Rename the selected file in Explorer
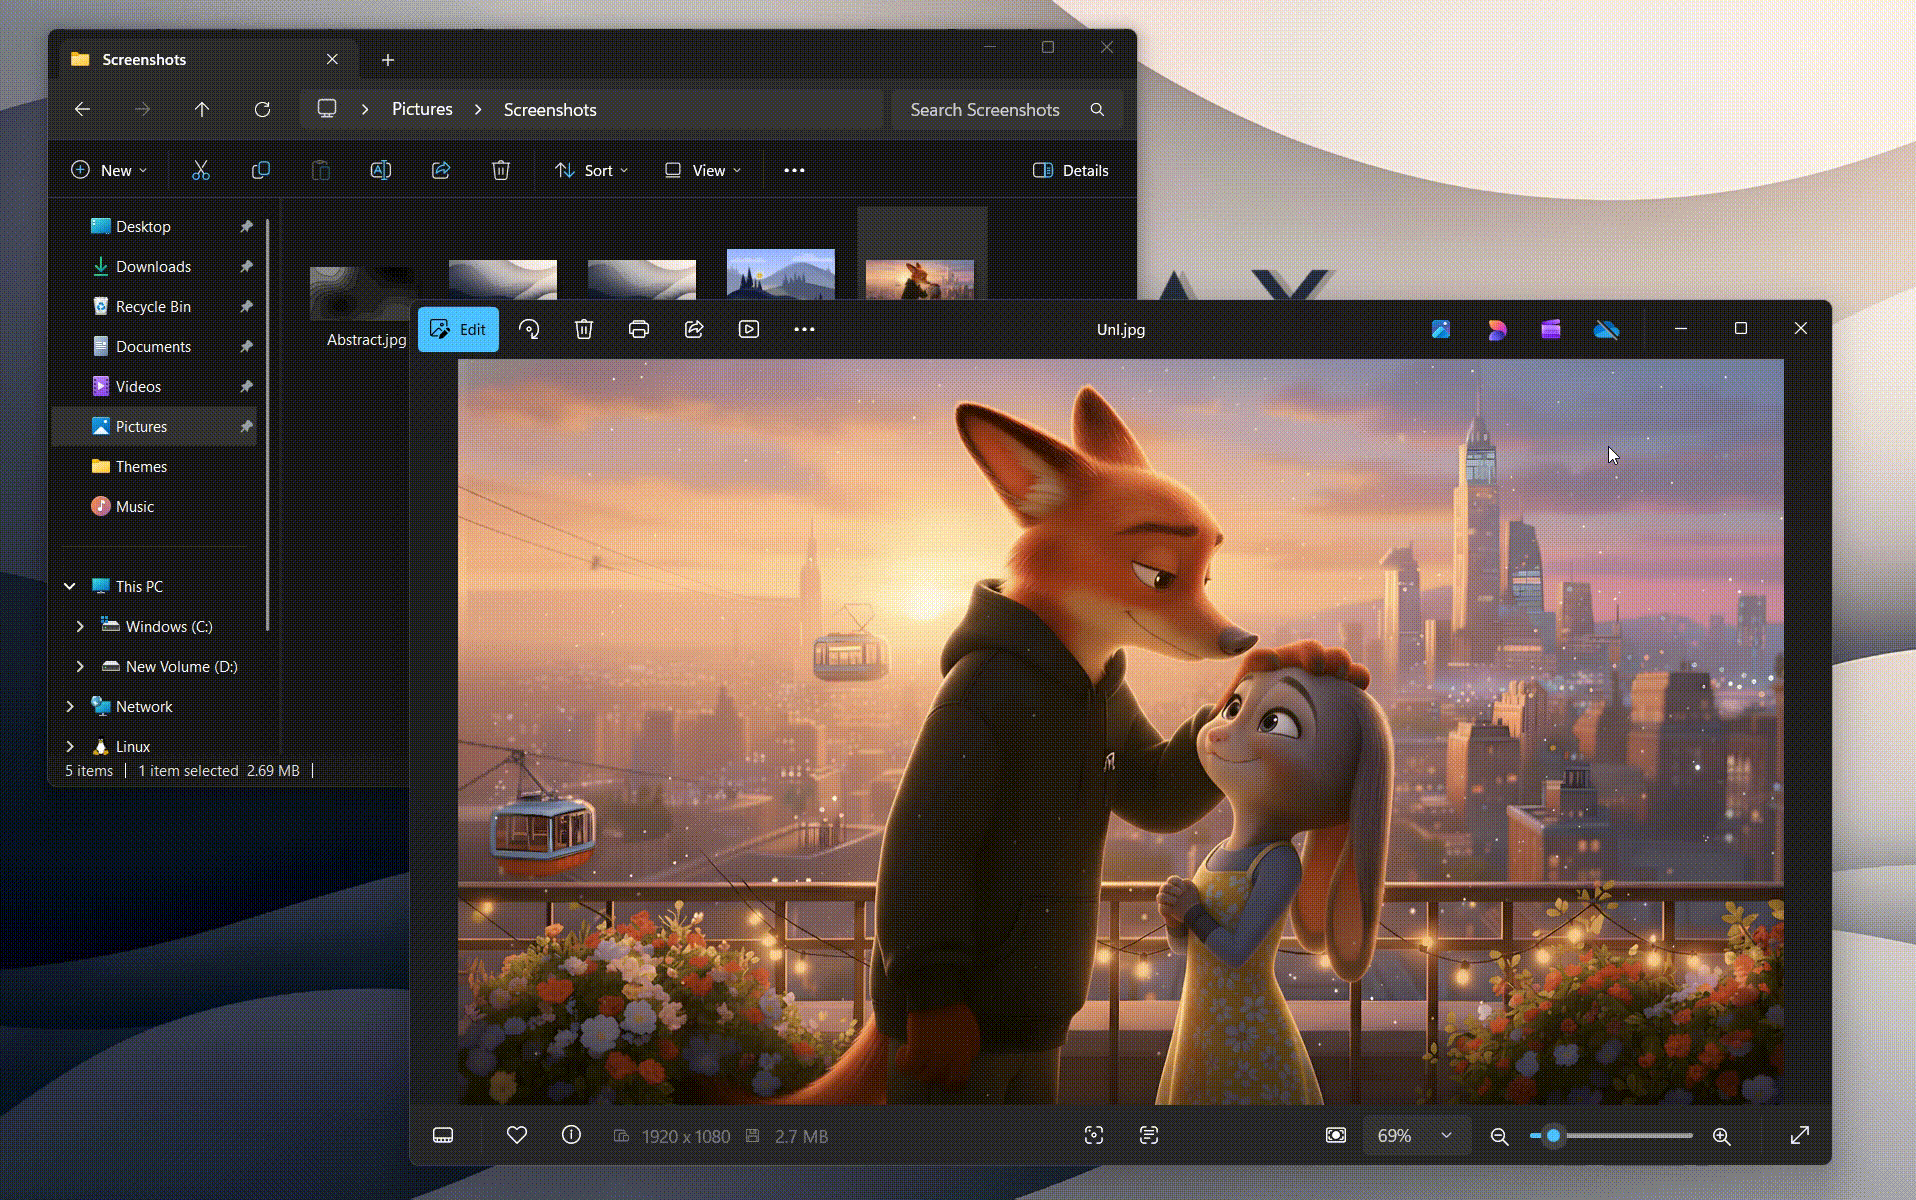The width and height of the screenshot is (1916, 1200). 381,170
